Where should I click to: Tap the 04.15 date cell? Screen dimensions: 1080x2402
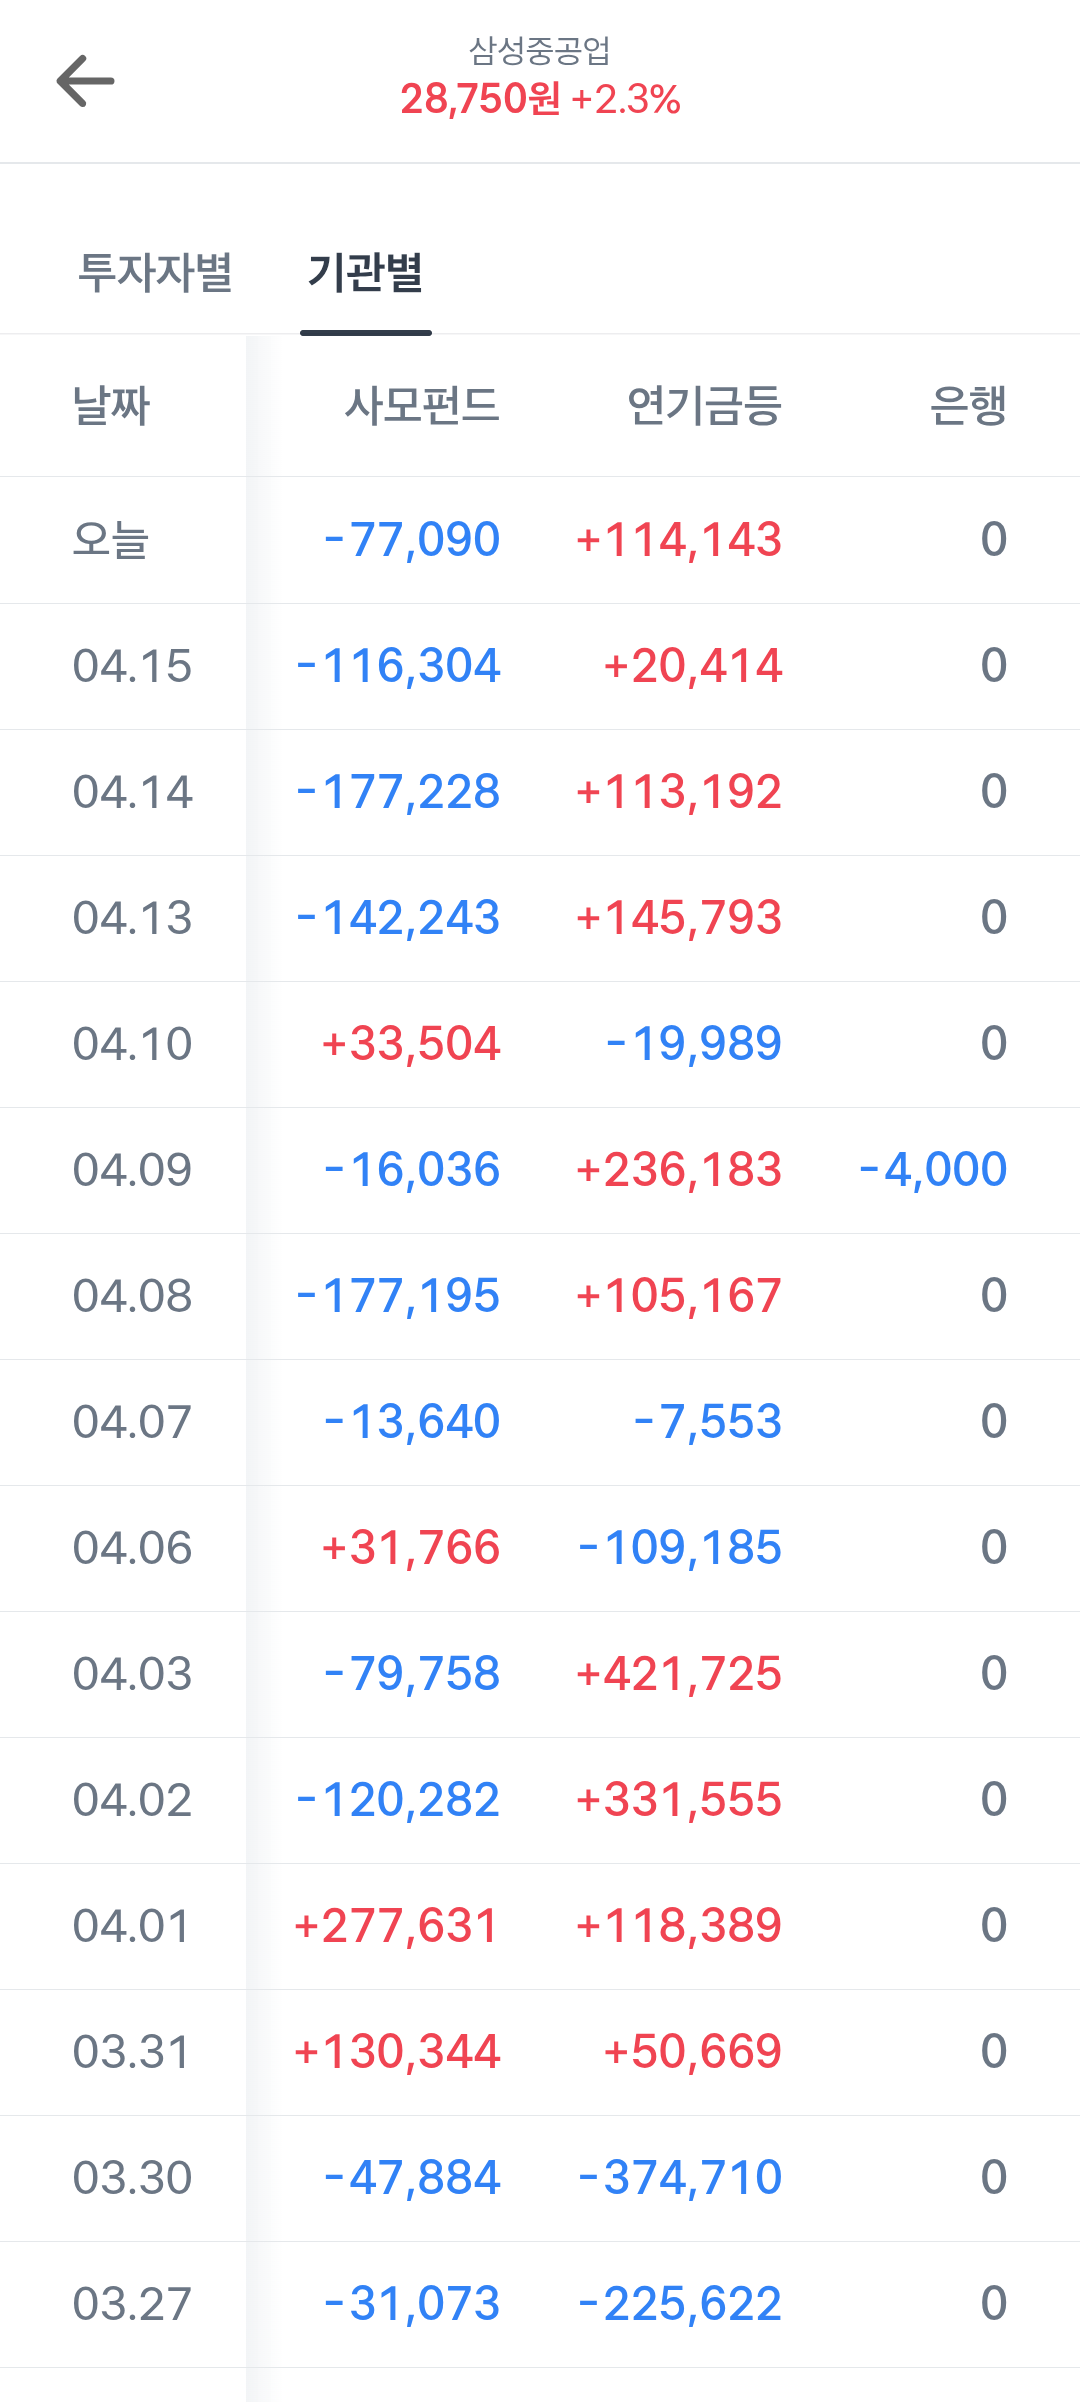tap(132, 666)
